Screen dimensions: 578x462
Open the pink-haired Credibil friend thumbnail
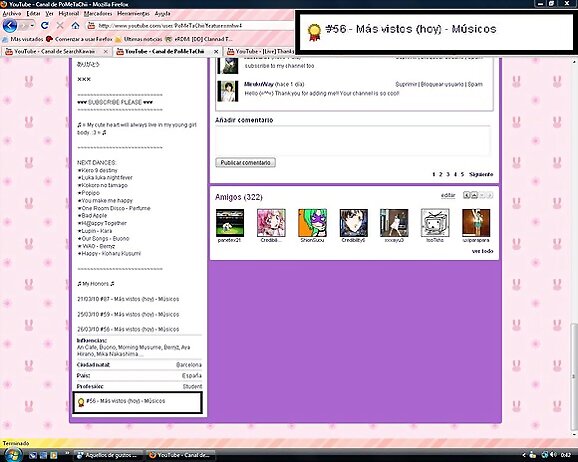click(x=271, y=223)
